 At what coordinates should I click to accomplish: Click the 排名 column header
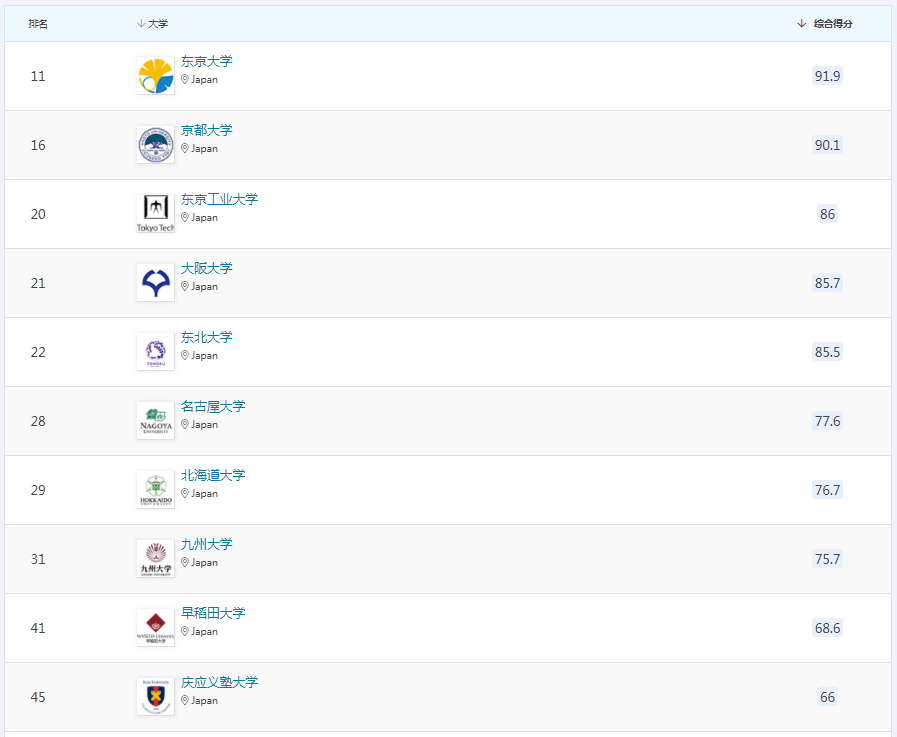click(38, 22)
